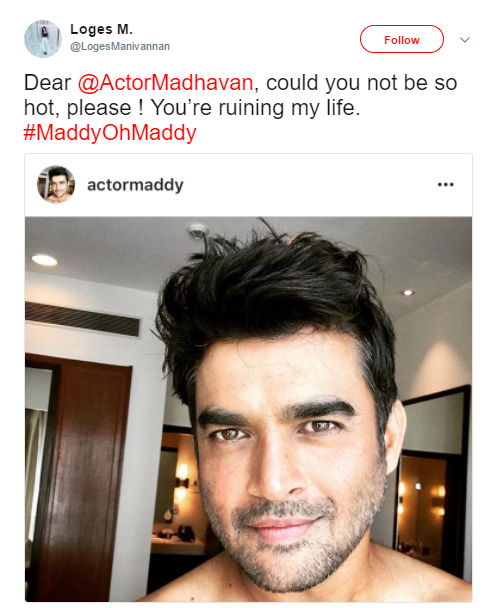Open the actormaddy username link
Screen dimensions: 489x608
pos(135,185)
